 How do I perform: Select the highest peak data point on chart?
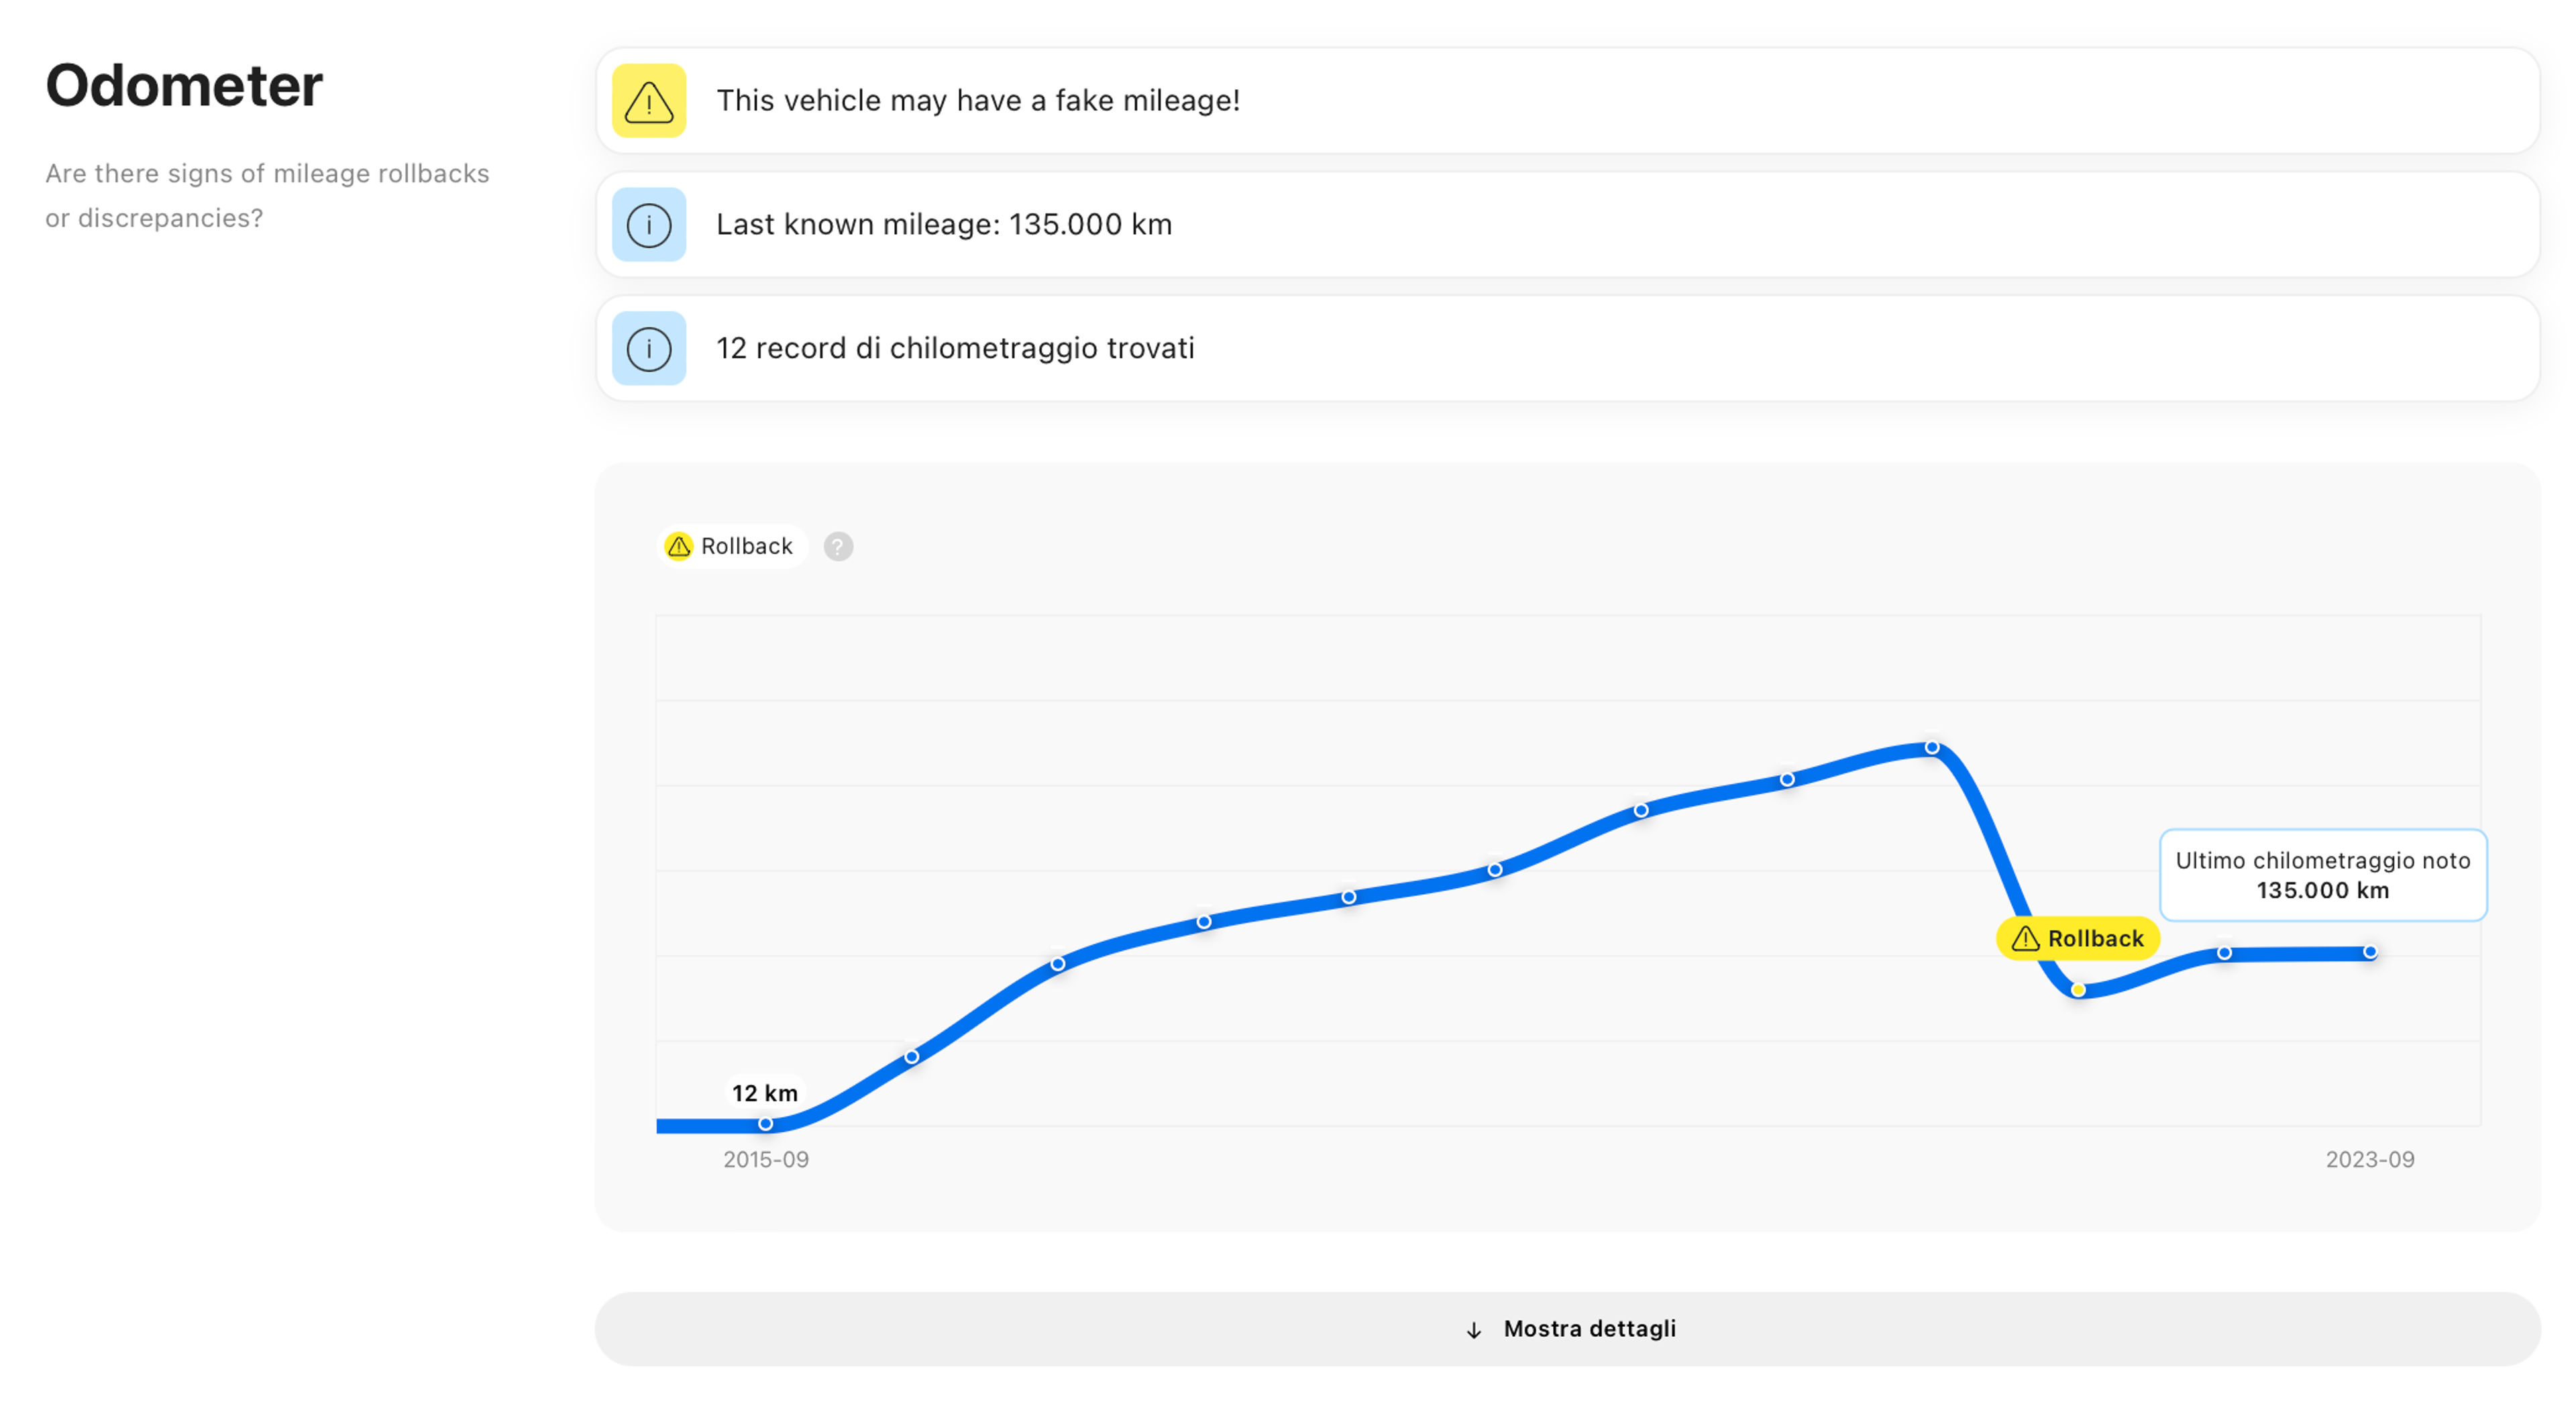pos(1932,748)
